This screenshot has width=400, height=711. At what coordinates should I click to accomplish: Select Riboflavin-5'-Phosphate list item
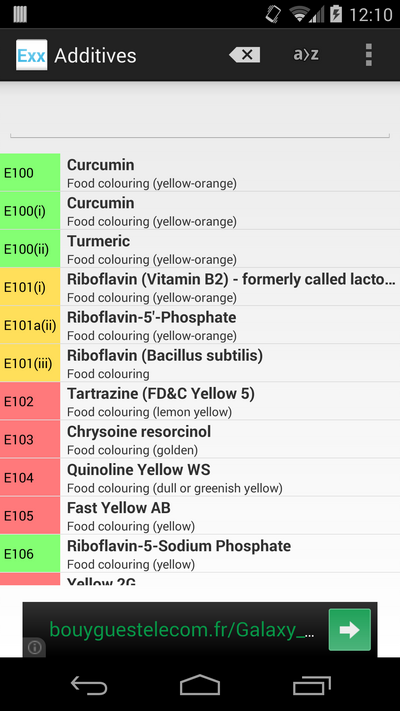pyautogui.click(x=200, y=325)
